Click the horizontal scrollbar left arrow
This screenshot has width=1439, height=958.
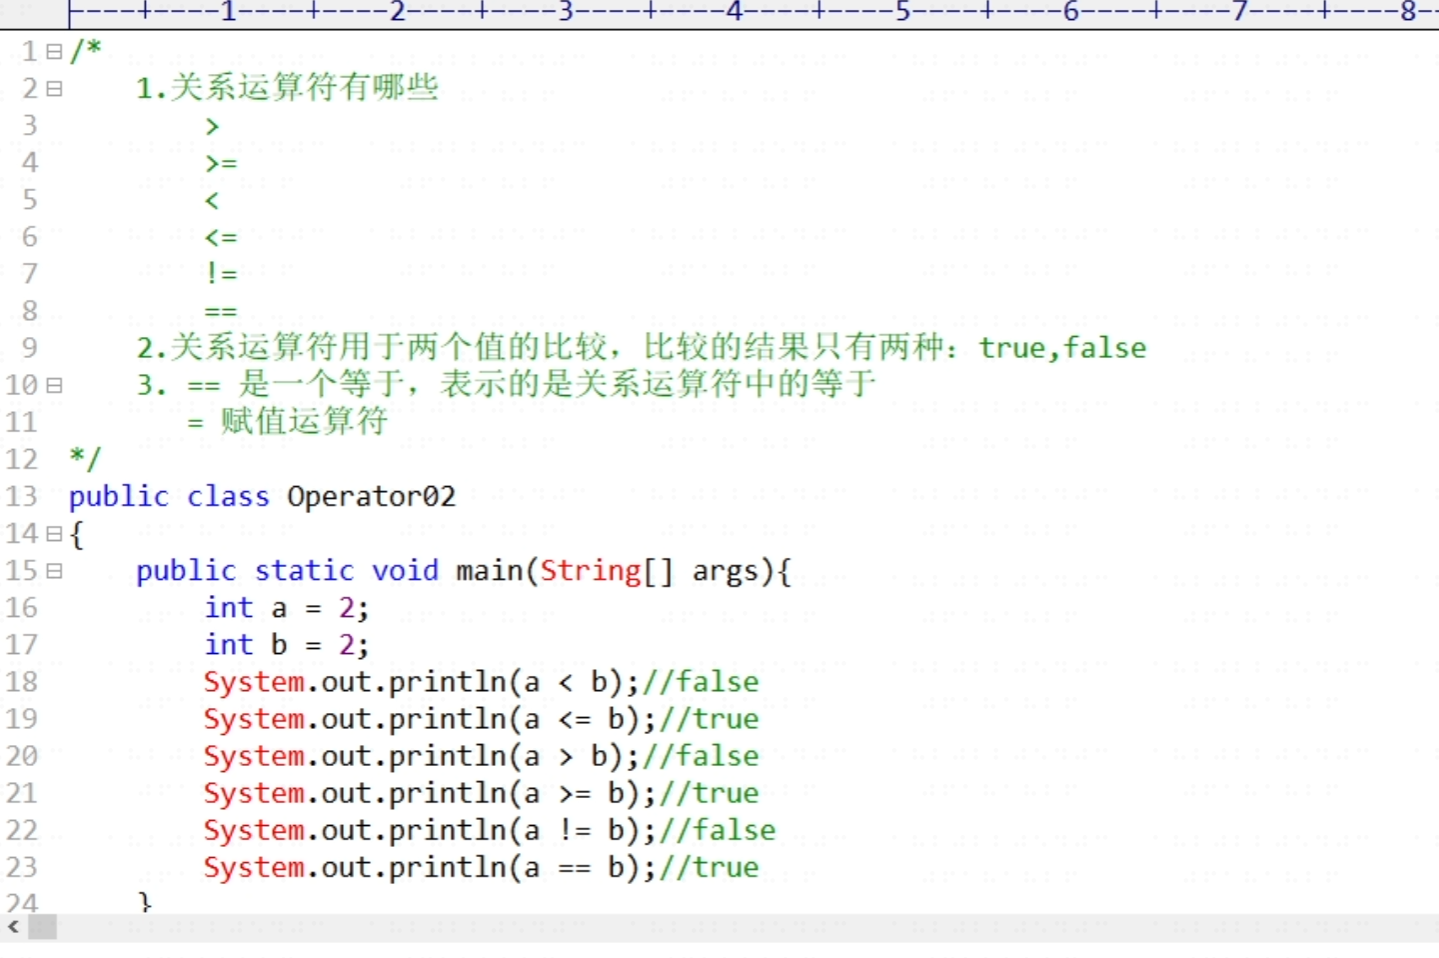[13, 928]
